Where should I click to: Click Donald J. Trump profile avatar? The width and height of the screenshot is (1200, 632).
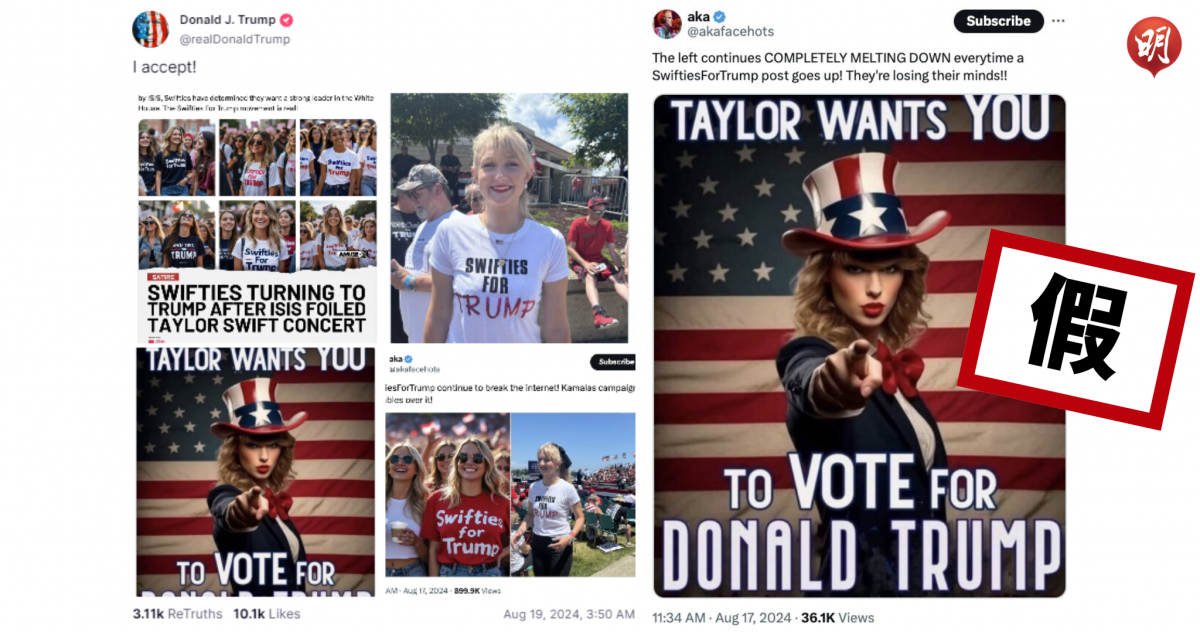[x=150, y=29]
